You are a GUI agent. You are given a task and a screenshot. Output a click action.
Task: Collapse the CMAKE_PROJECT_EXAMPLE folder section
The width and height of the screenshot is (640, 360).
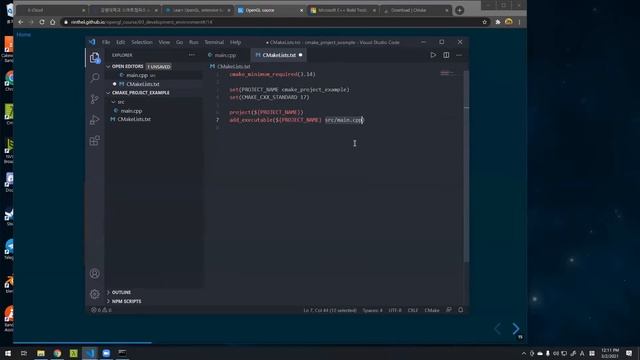108,93
